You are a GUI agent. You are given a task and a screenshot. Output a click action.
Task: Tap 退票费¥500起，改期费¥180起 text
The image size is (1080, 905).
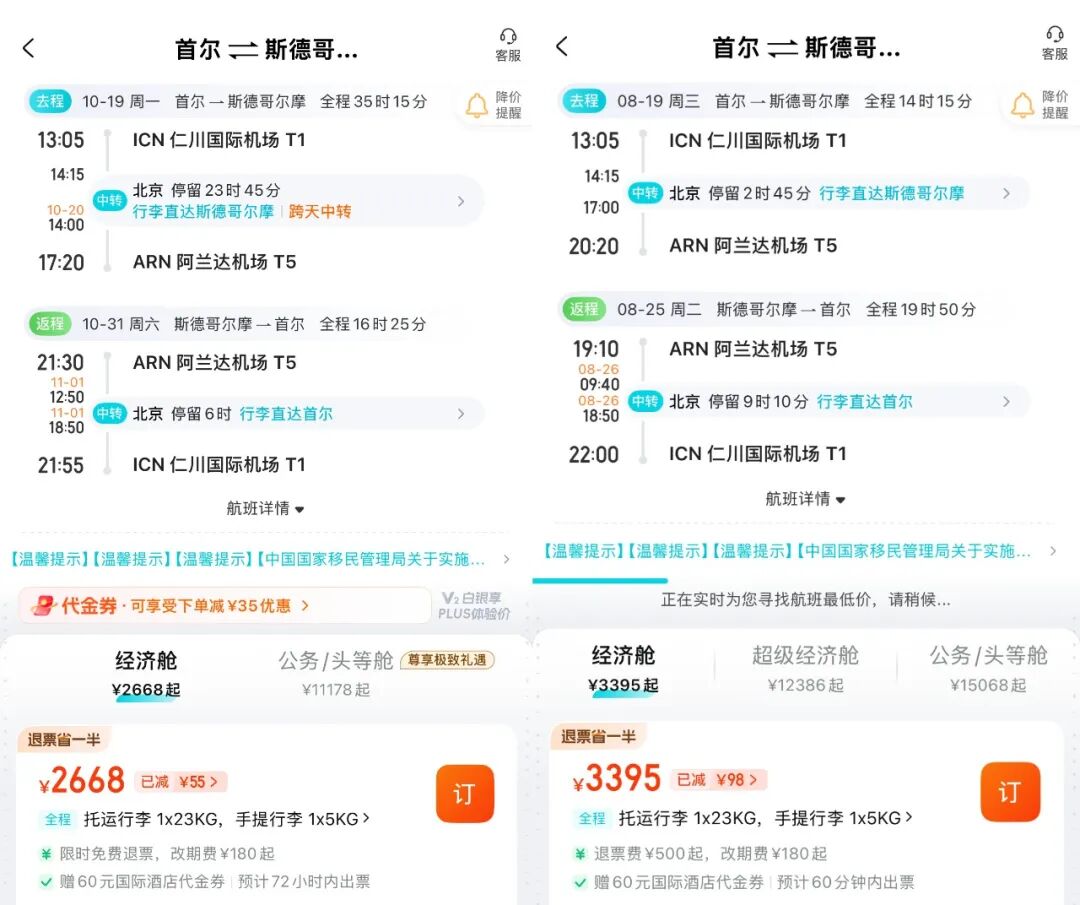710,854
